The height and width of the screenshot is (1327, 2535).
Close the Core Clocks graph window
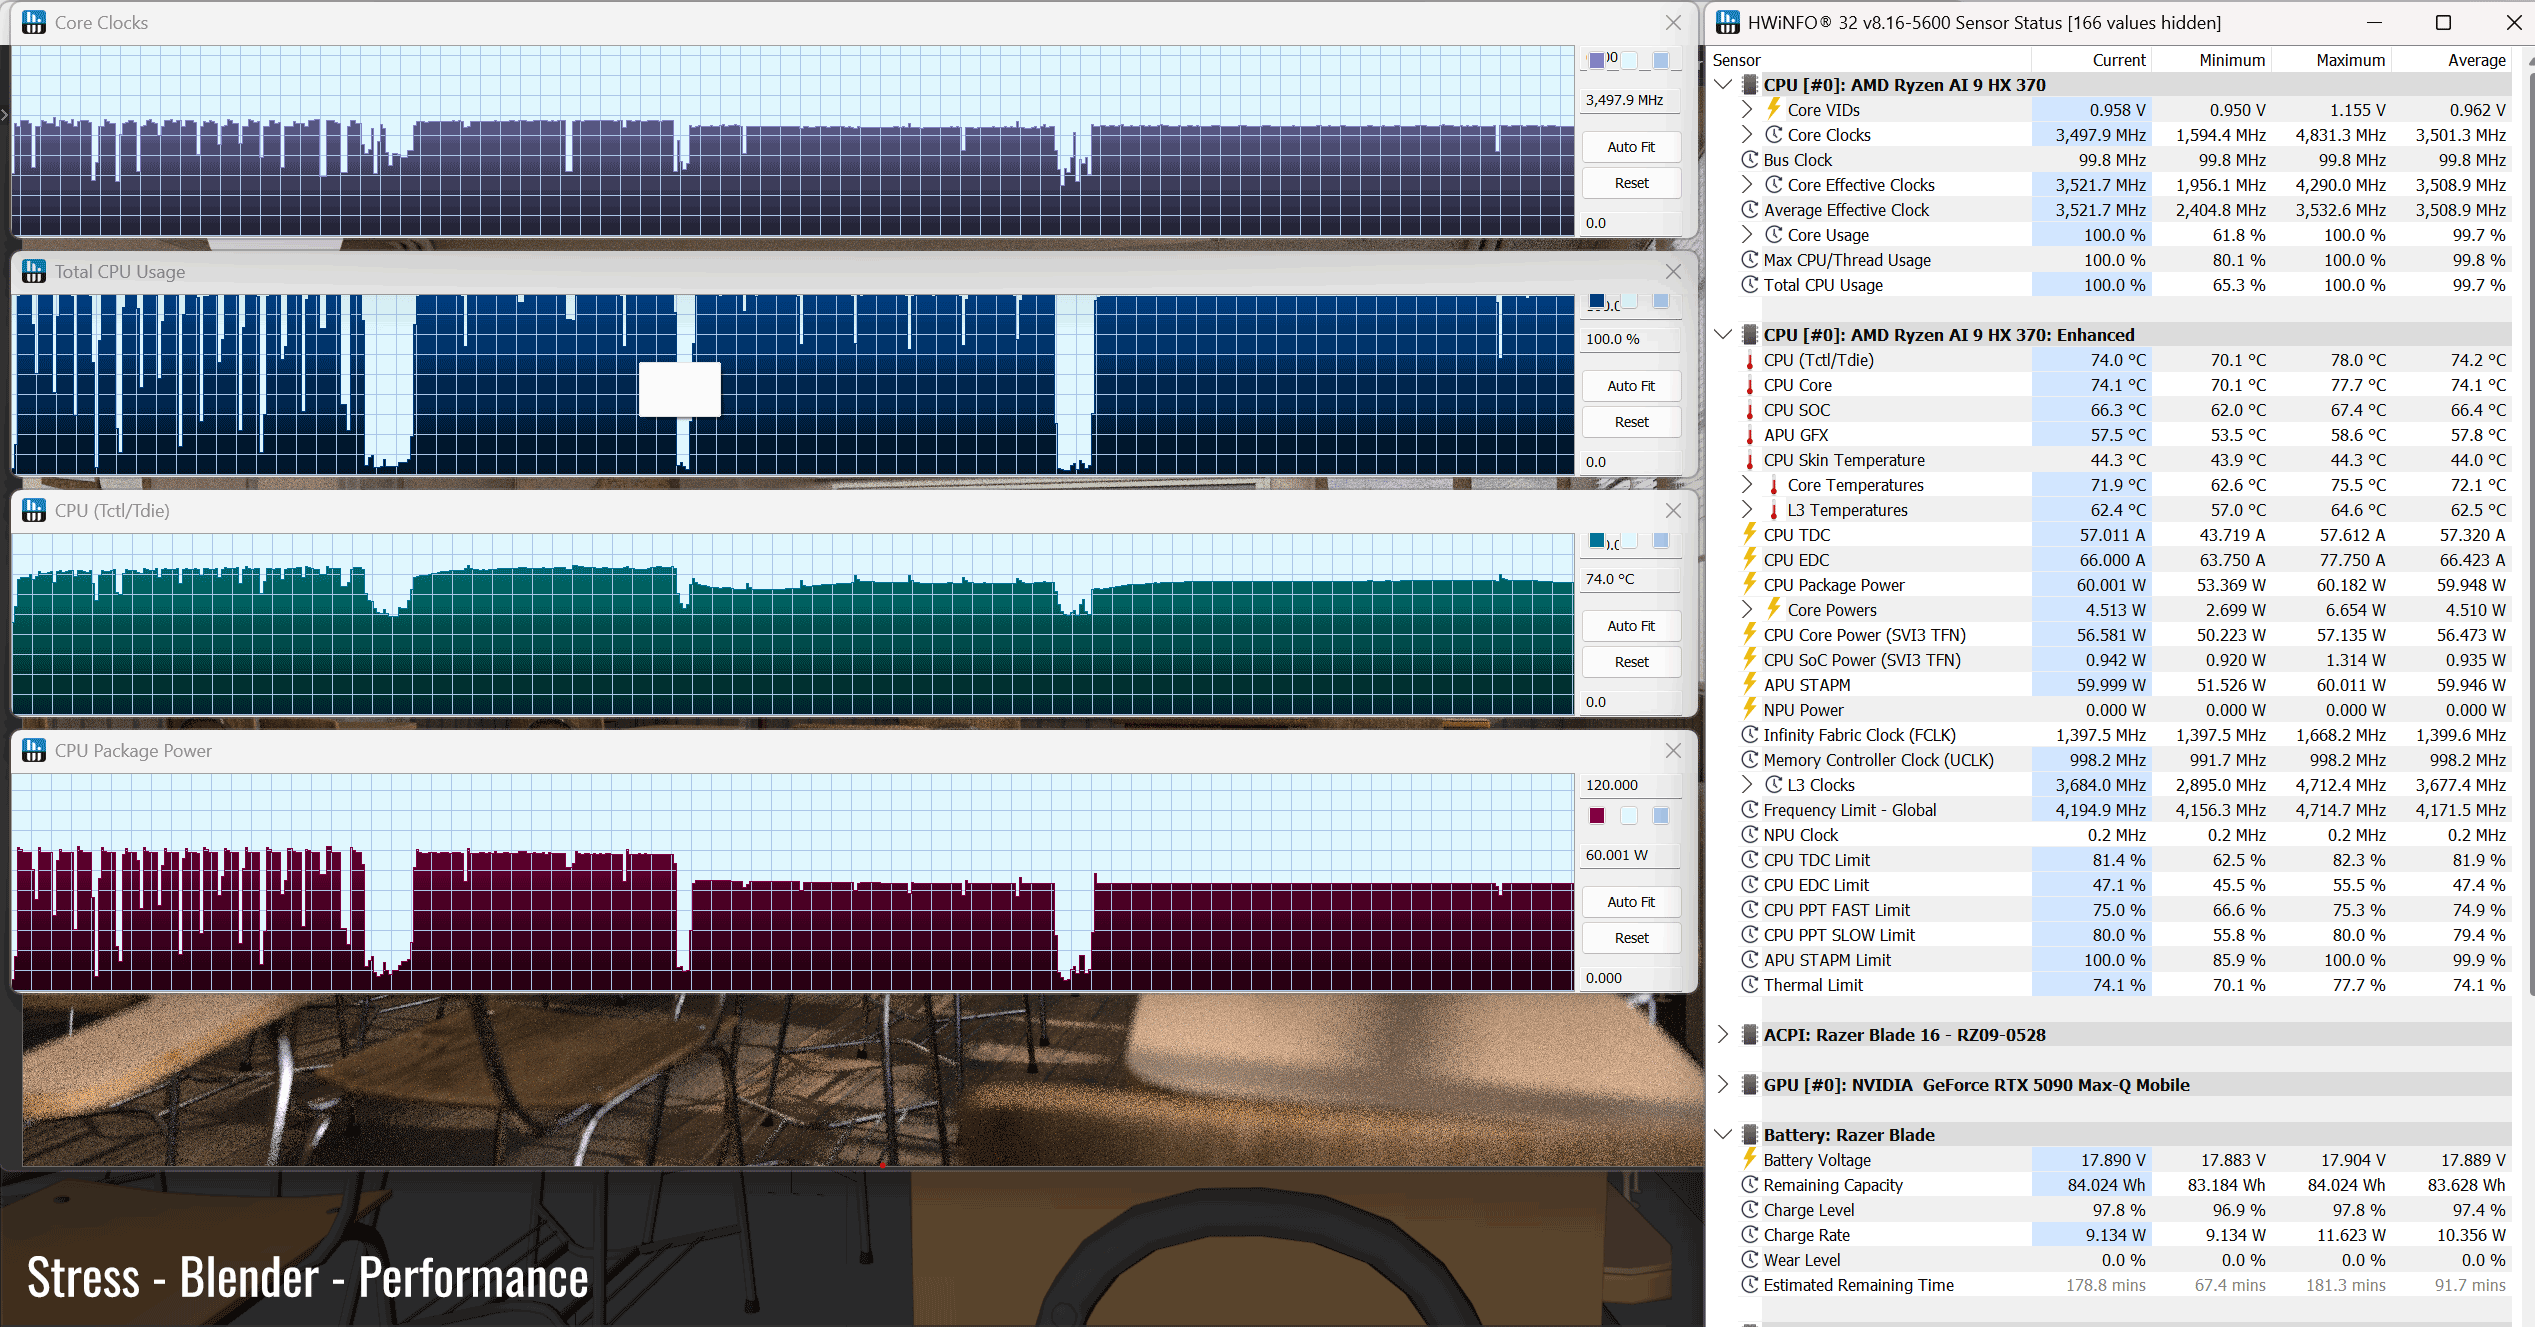[1673, 22]
